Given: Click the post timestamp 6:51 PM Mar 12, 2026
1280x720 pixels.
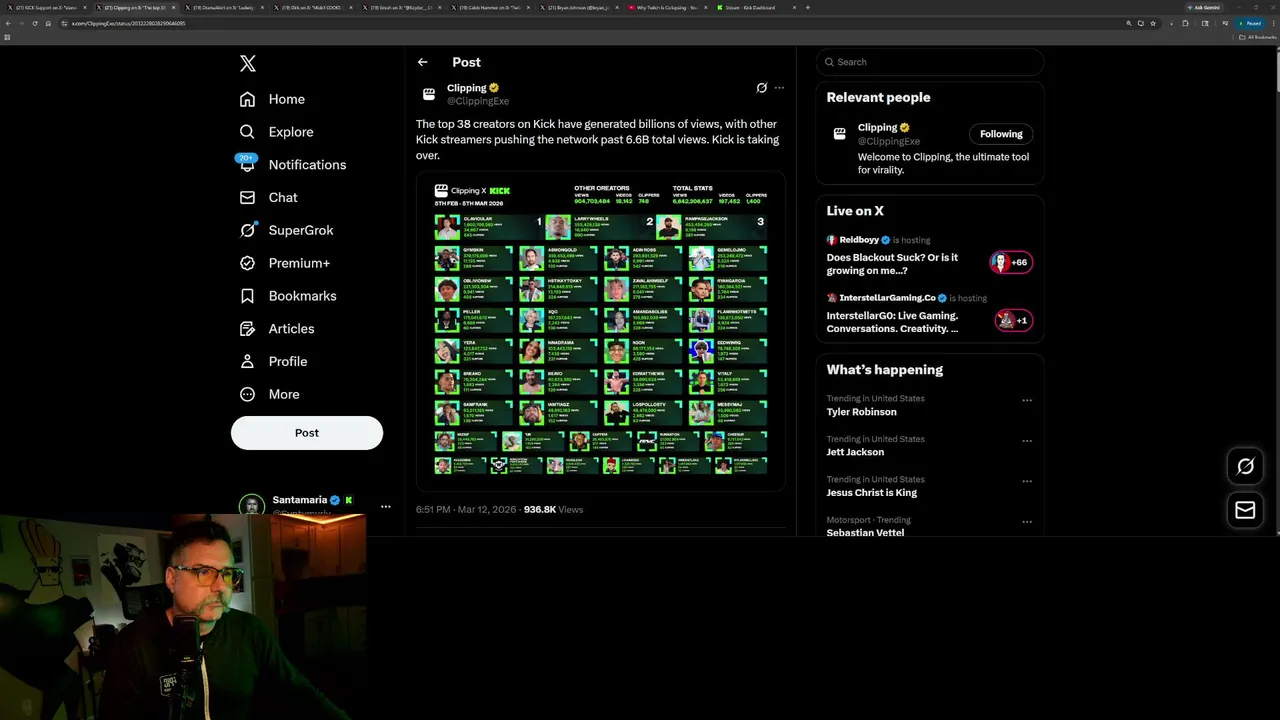Looking at the screenshot, I should [x=466, y=509].
